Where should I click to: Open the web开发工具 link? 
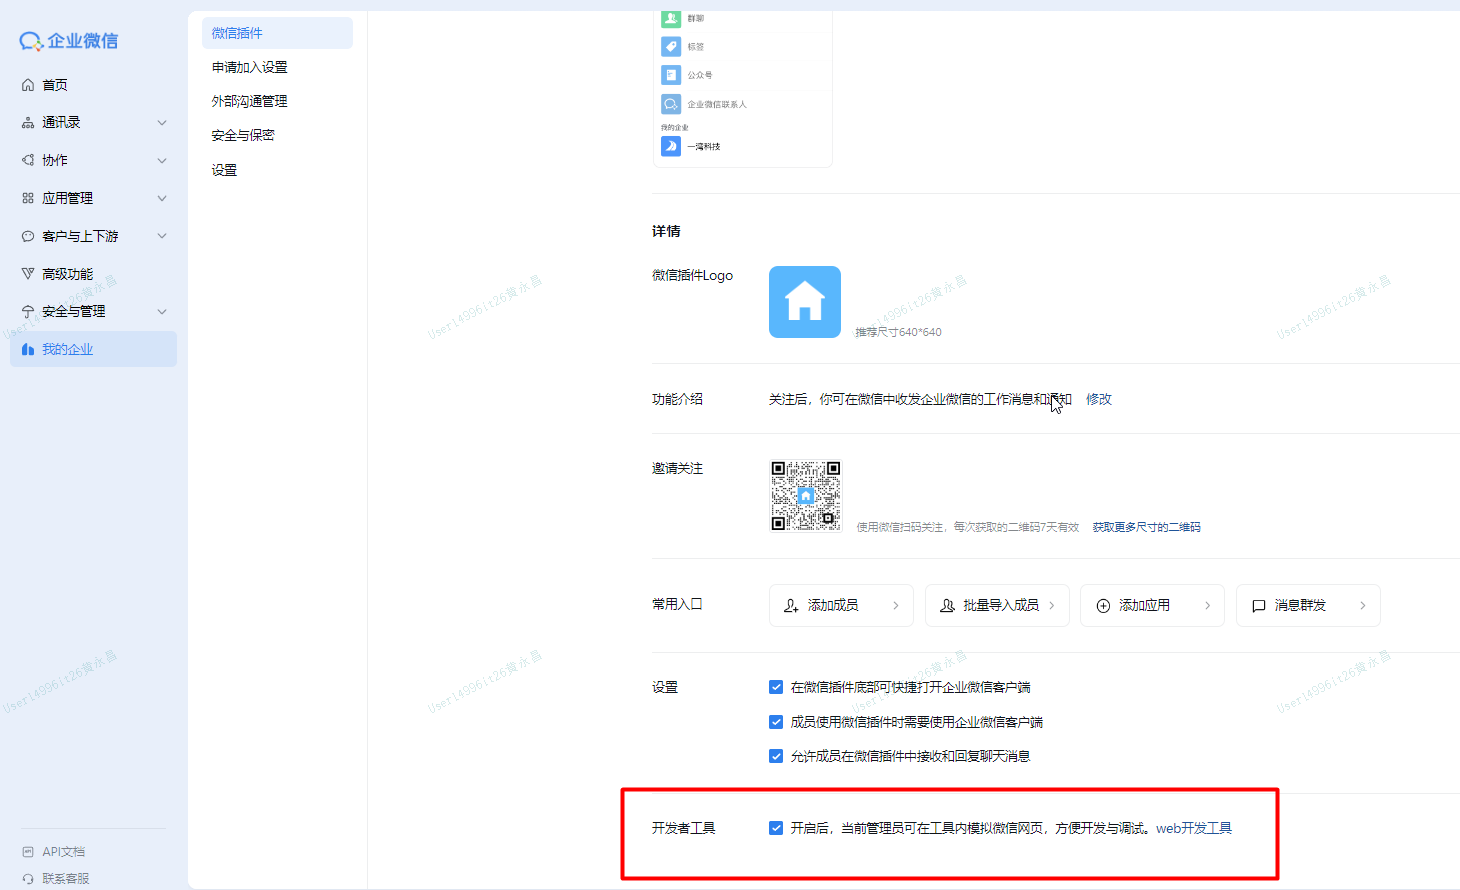(1194, 827)
